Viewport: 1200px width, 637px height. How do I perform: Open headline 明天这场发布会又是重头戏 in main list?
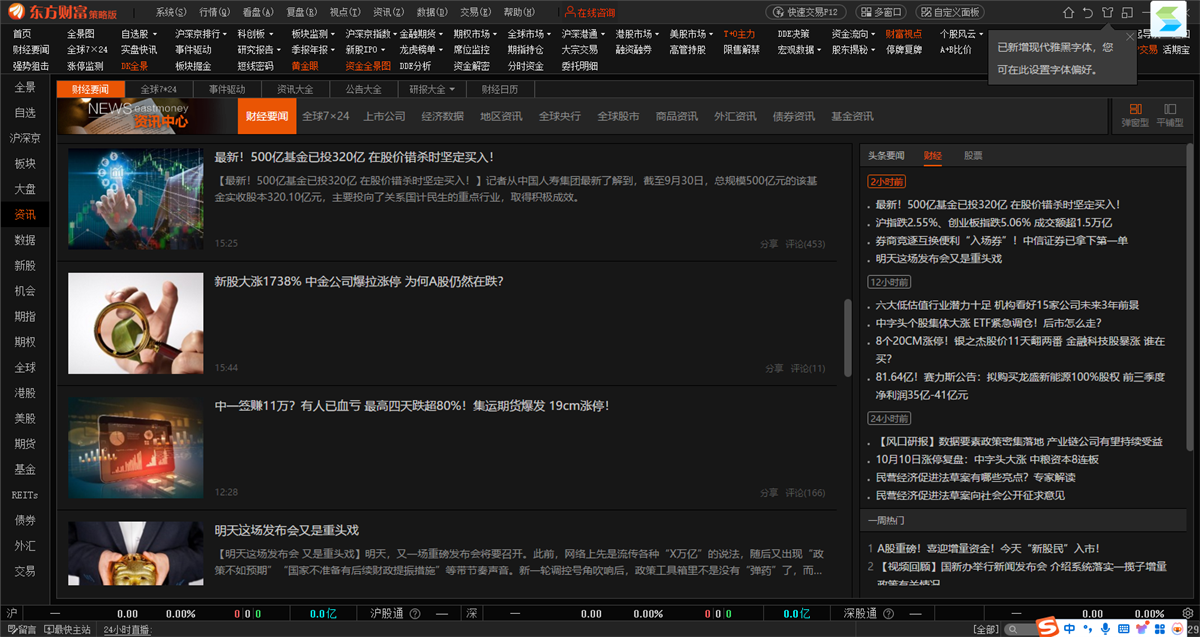click(286, 530)
